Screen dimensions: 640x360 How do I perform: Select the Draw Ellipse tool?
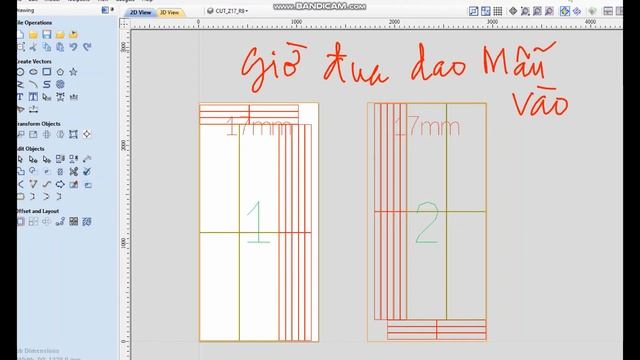(x=33, y=72)
